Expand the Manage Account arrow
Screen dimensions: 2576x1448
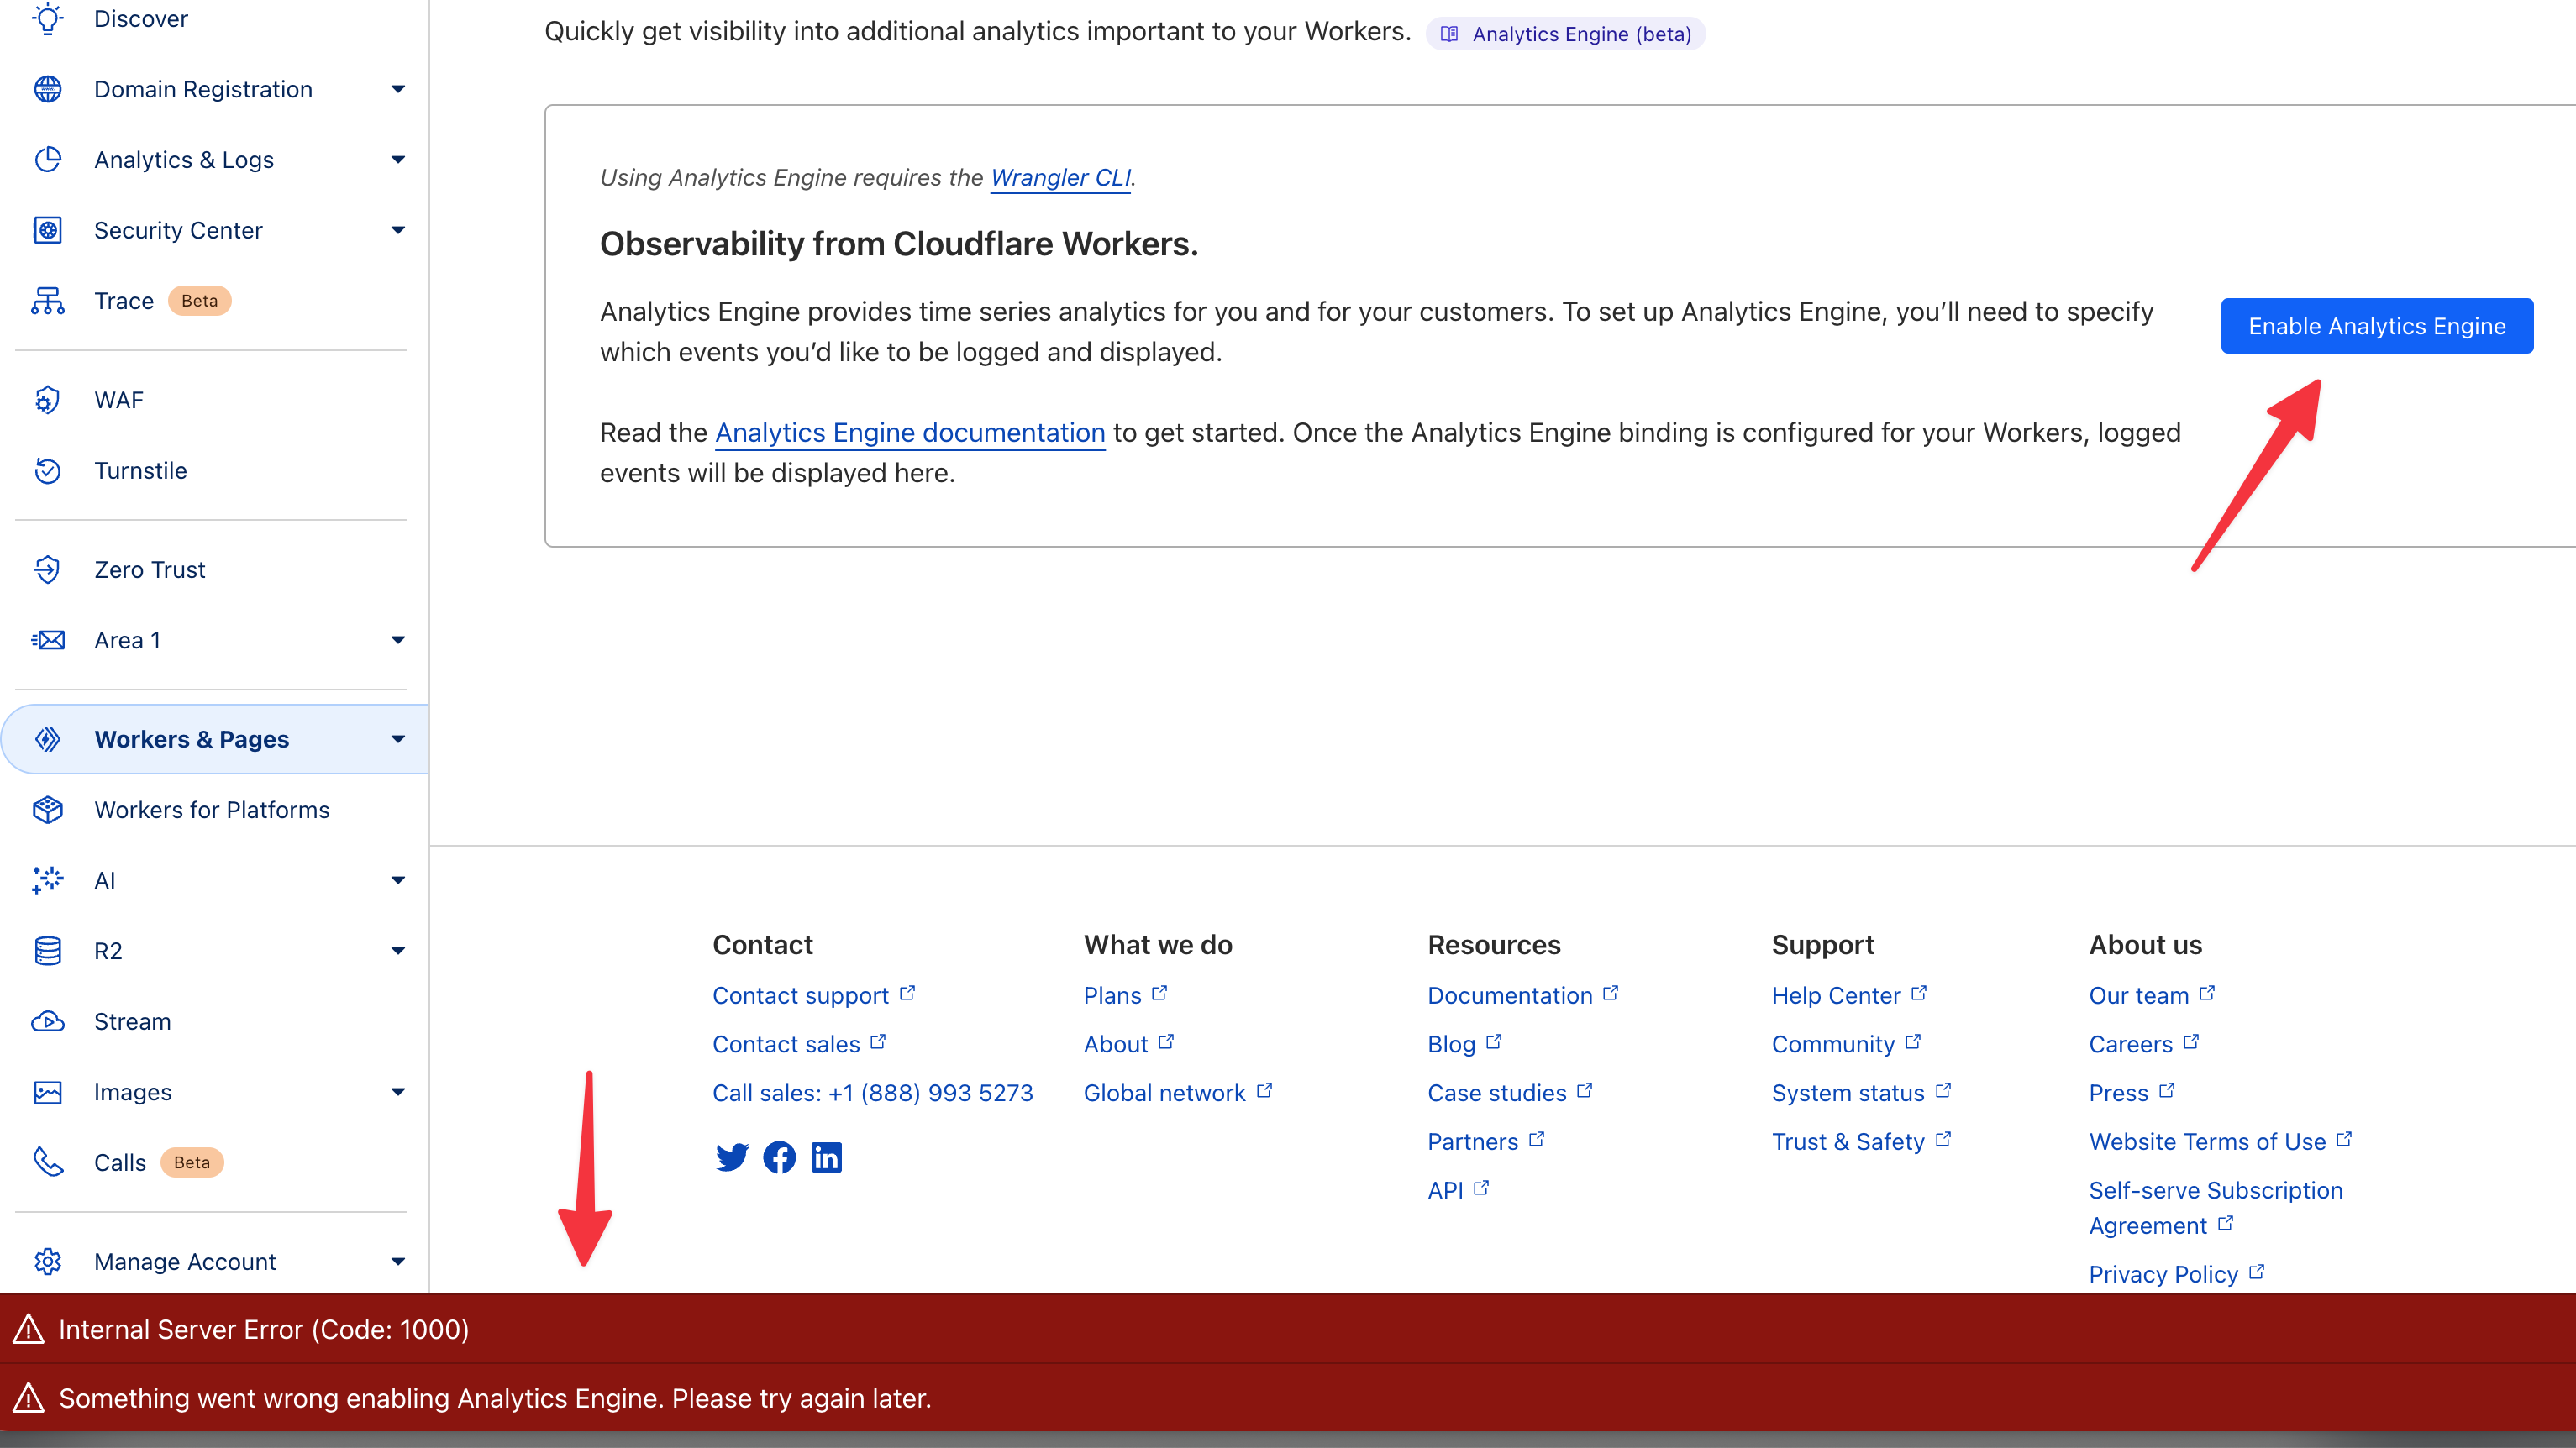pyautogui.click(x=398, y=1261)
